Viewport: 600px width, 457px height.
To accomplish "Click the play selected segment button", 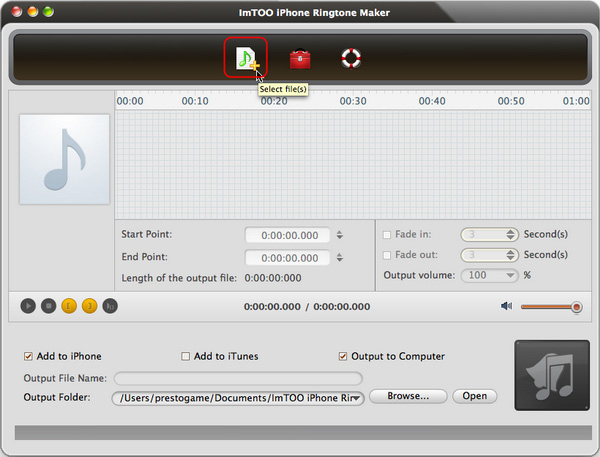I will pyautogui.click(x=110, y=306).
